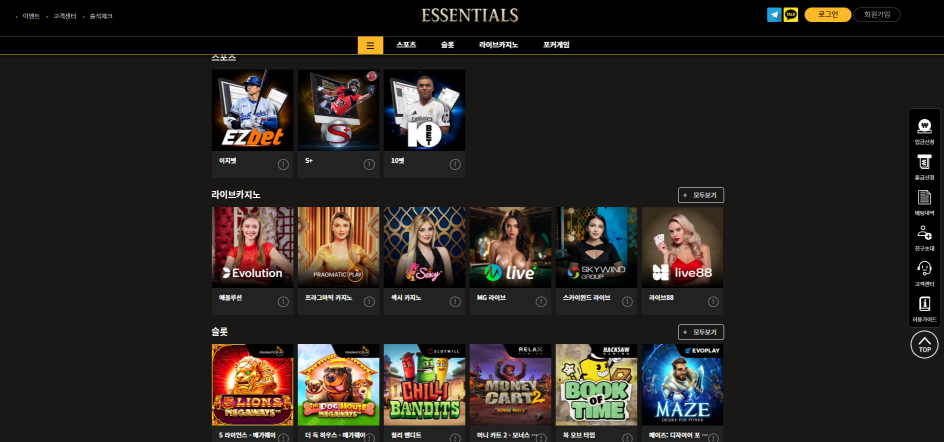Open the usage guide (이용가이드) sidebar icon
The image size is (944, 442).
(924, 309)
